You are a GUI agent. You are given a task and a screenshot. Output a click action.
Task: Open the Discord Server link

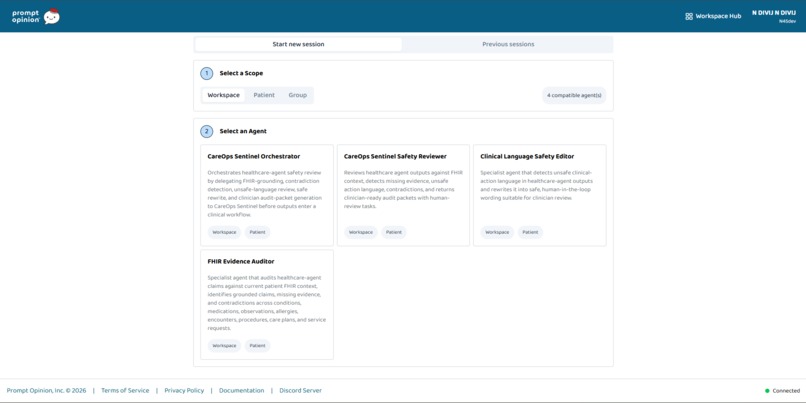301,391
